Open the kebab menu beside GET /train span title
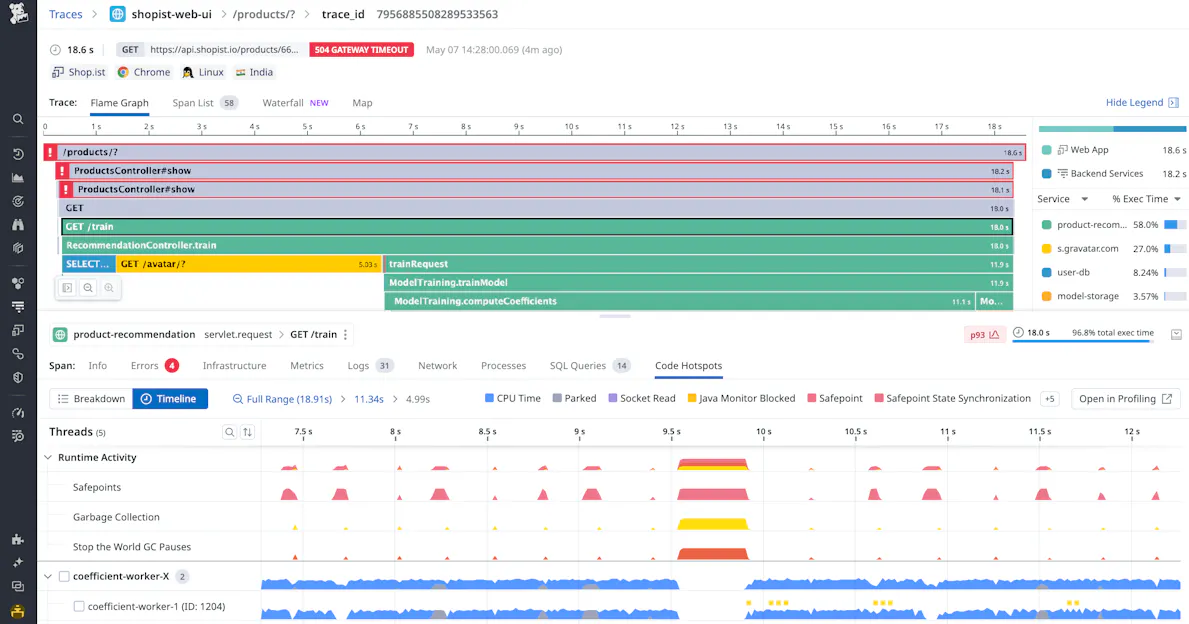Image resolution: width=1189 pixels, height=624 pixels. (x=345, y=334)
